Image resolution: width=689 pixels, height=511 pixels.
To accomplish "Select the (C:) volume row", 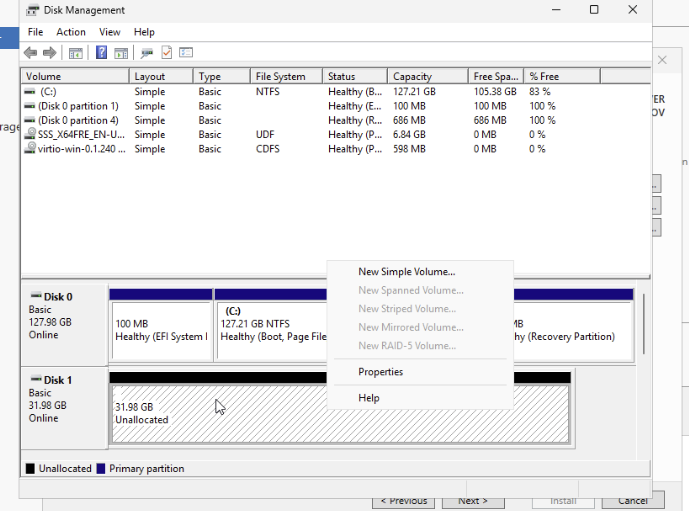I will pyautogui.click(x=47, y=92).
